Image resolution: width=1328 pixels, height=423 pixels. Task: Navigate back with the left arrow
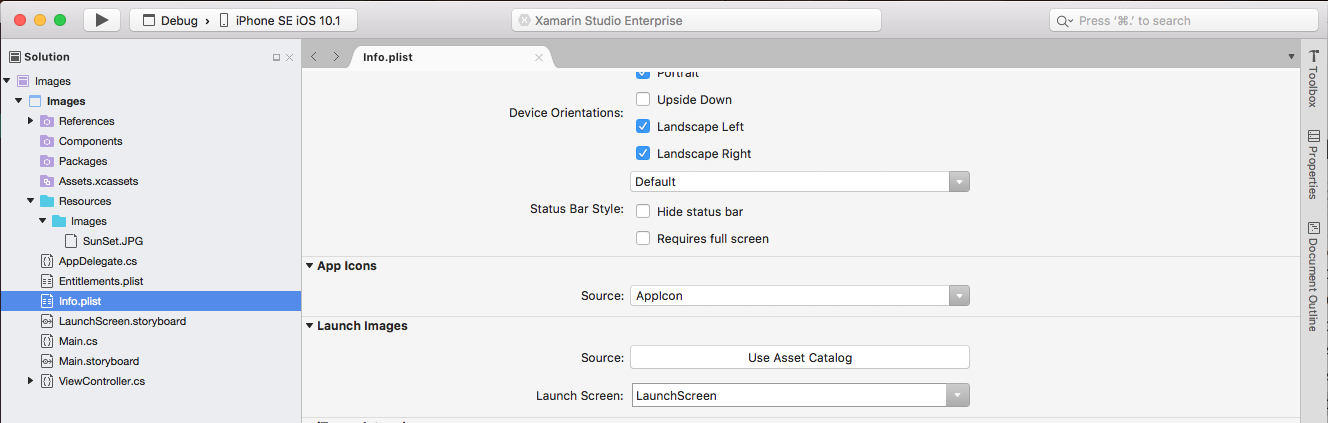coord(314,57)
